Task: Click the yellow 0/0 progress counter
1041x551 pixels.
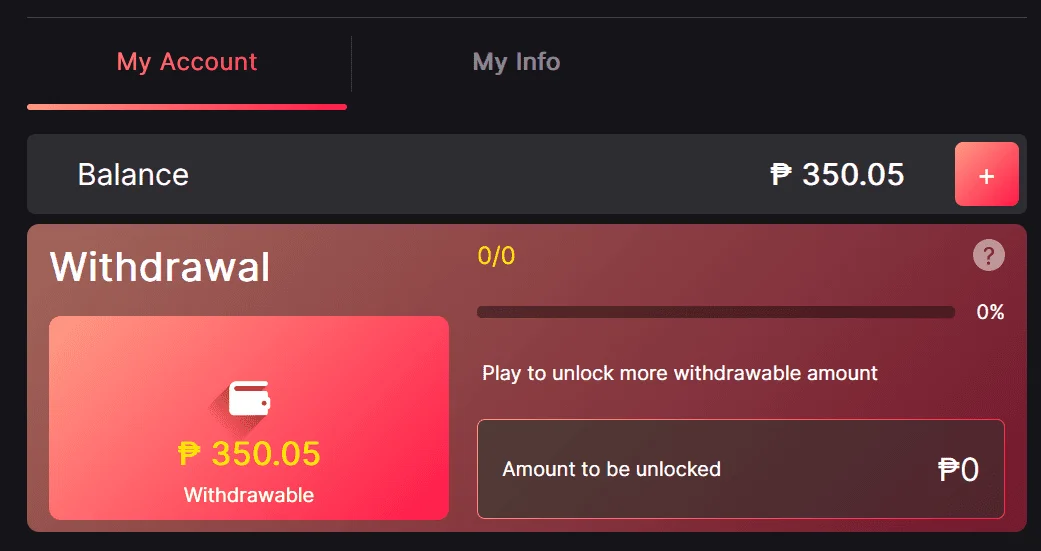Action: (496, 256)
